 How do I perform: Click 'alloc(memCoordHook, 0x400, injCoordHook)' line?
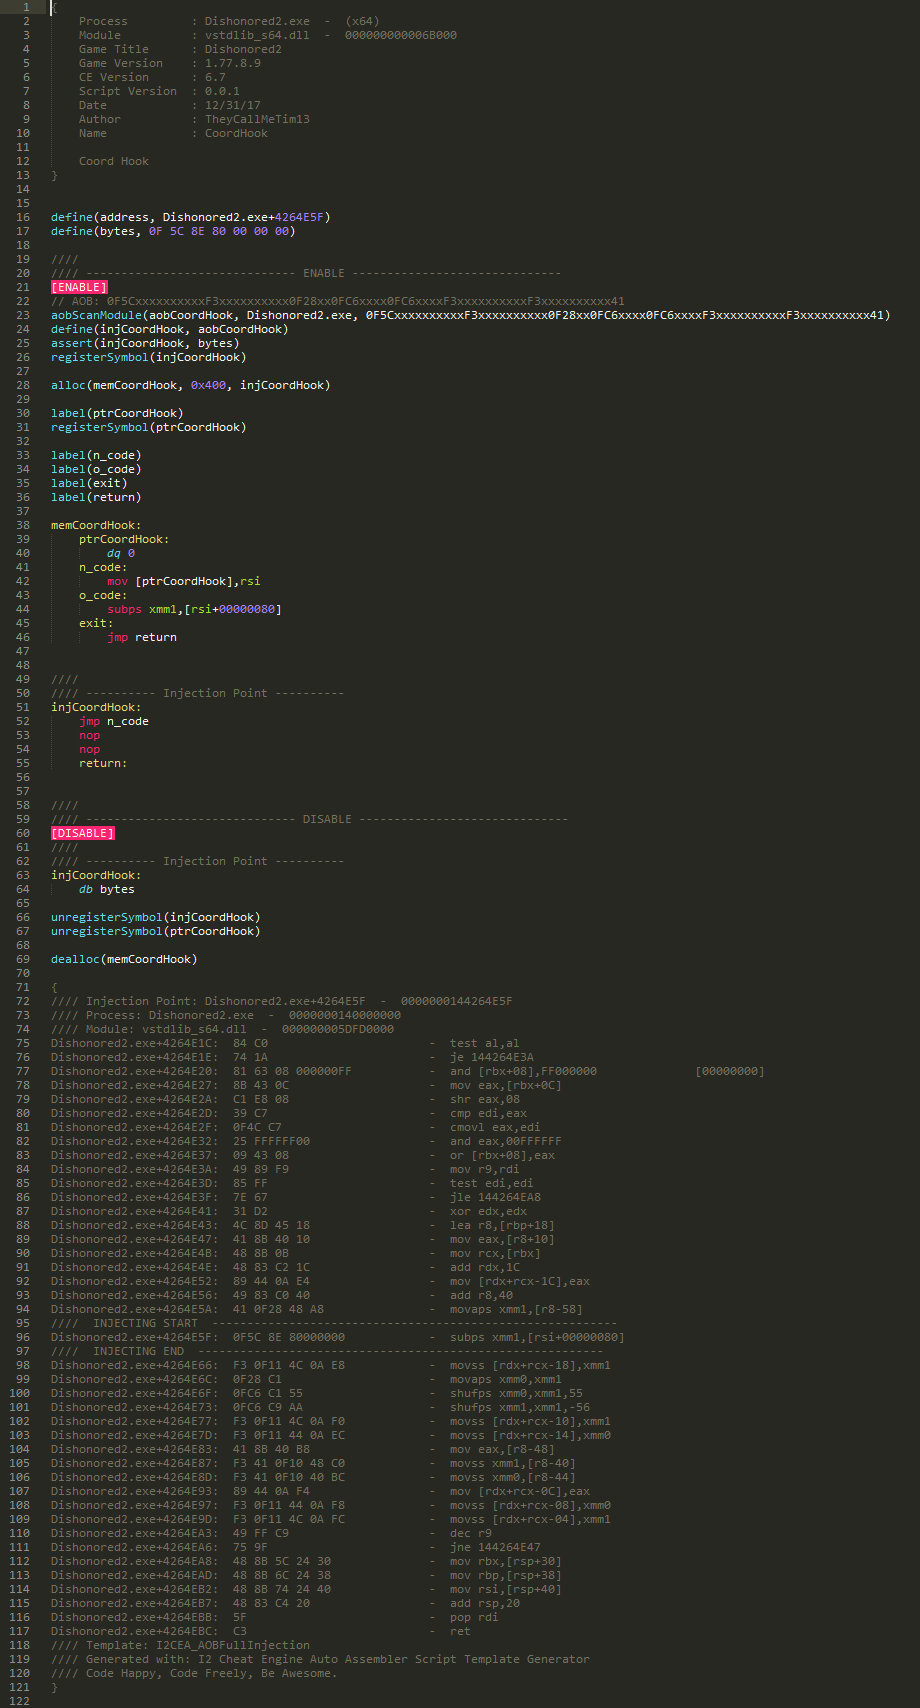point(191,385)
